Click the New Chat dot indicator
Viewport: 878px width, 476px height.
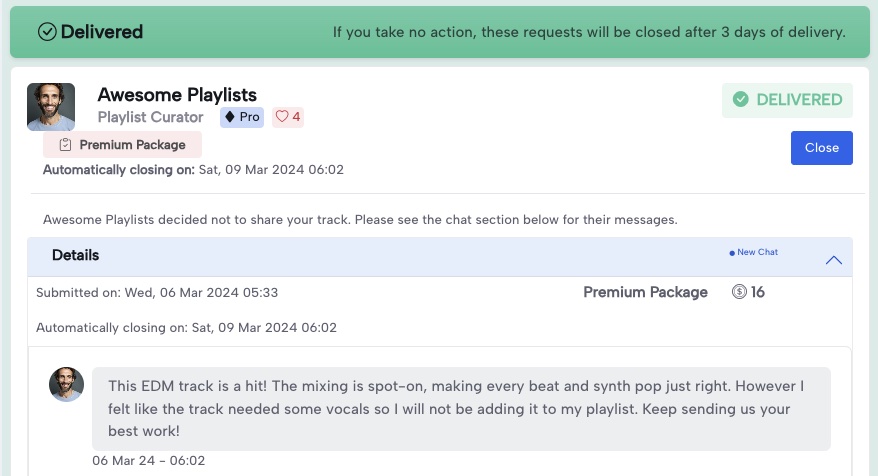pos(732,253)
